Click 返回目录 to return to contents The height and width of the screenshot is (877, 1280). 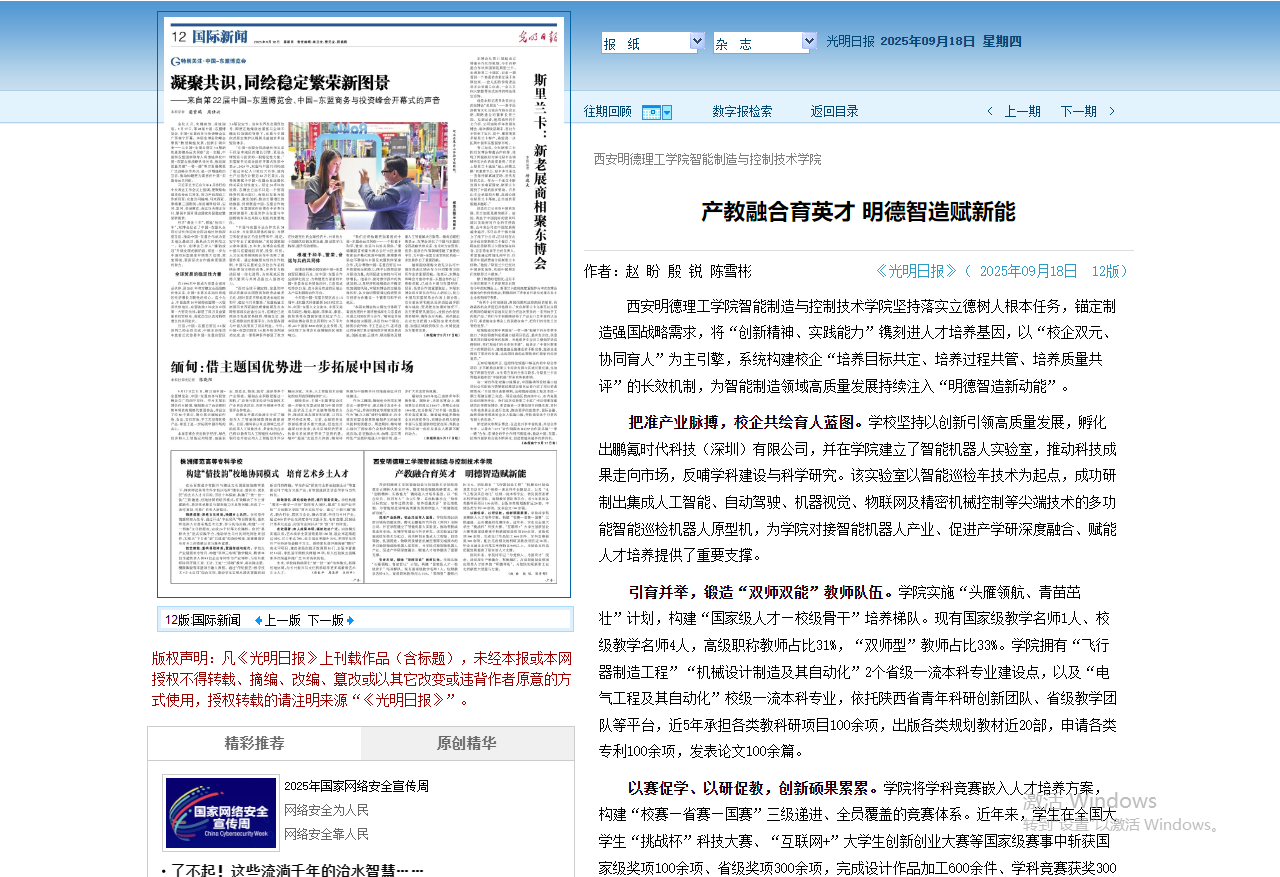834,112
